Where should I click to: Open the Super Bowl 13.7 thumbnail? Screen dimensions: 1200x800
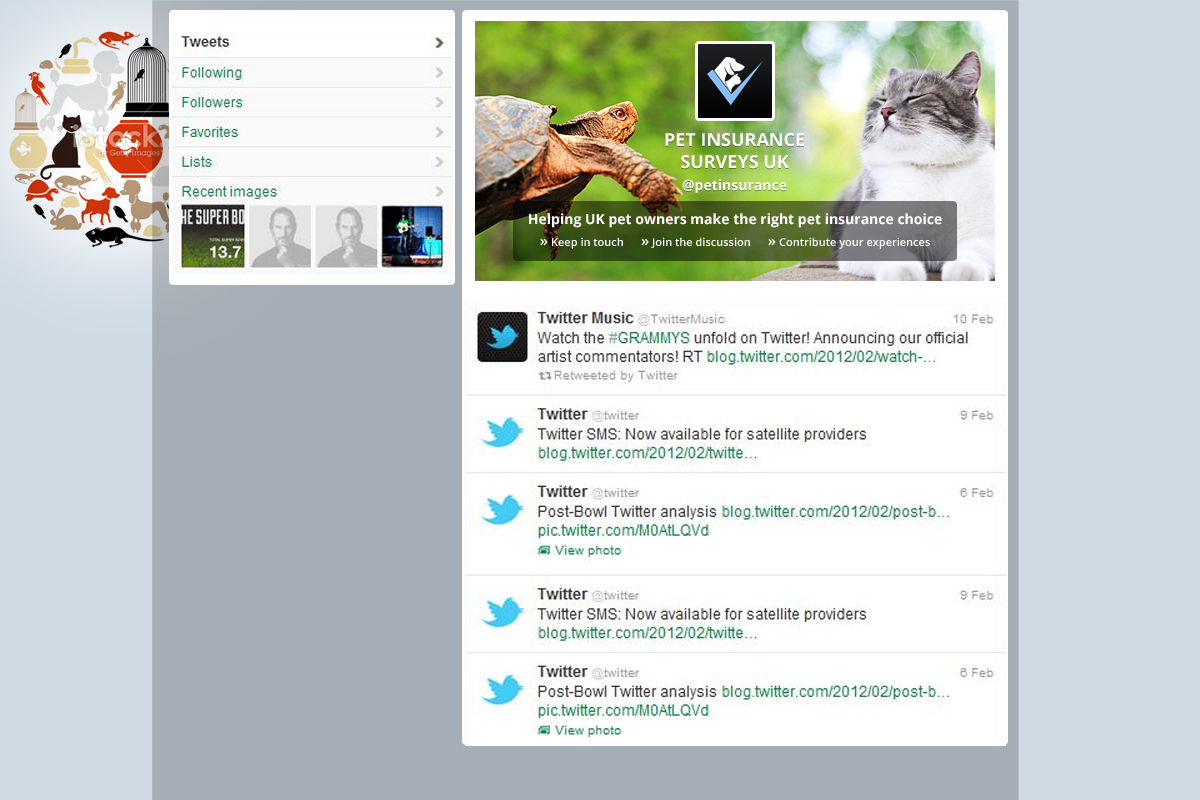pyautogui.click(x=213, y=237)
